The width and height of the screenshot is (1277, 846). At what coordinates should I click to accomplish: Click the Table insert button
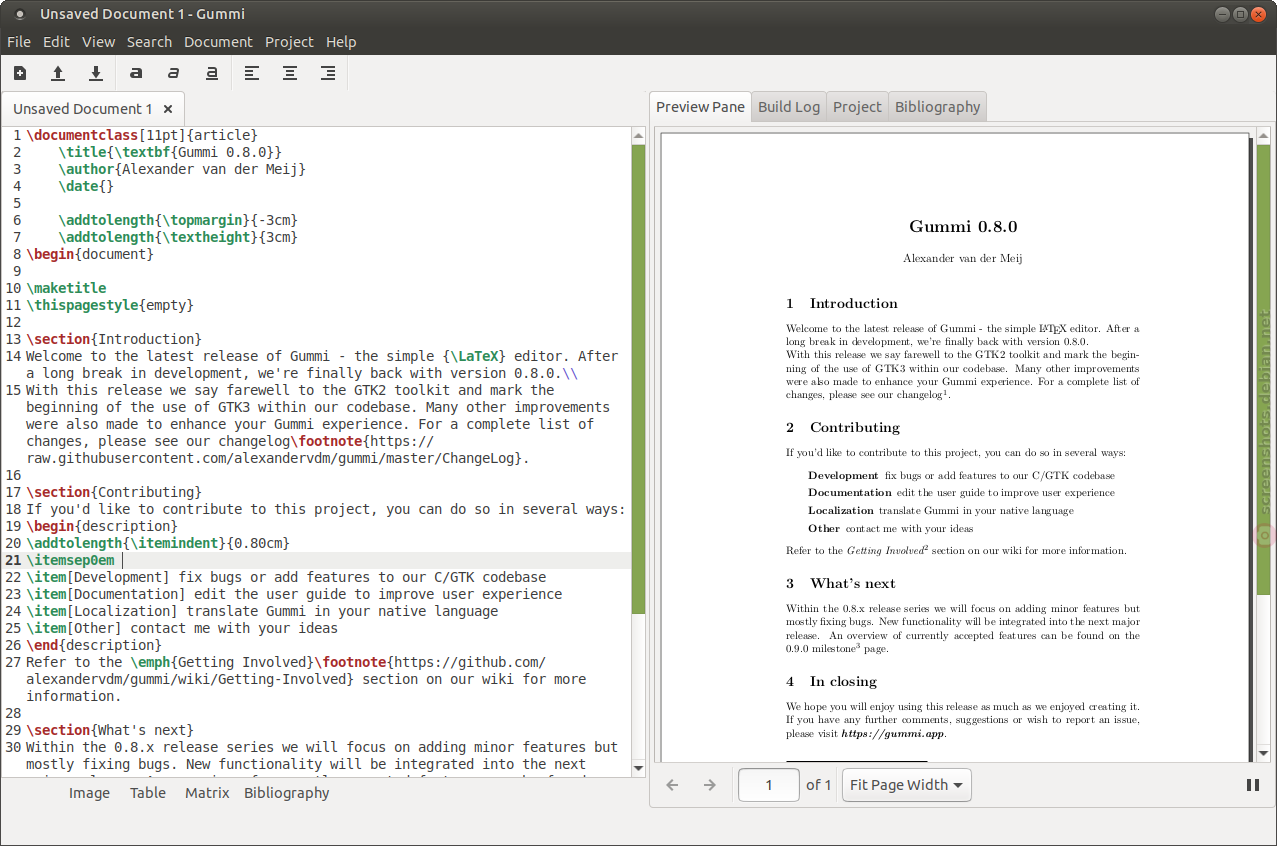point(148,793)
